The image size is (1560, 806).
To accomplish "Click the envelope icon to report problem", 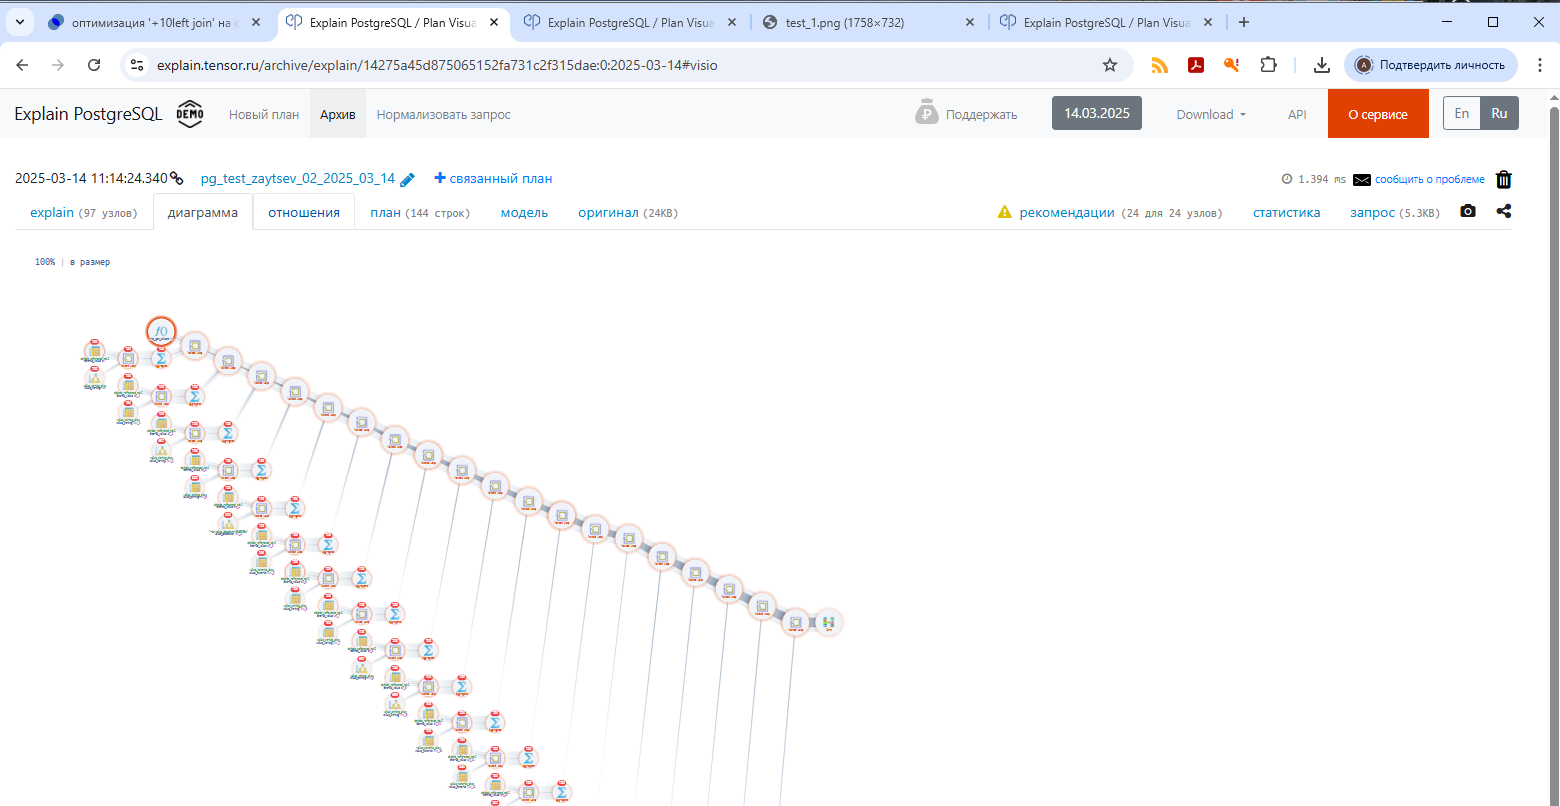I will tap(1361, 180).
